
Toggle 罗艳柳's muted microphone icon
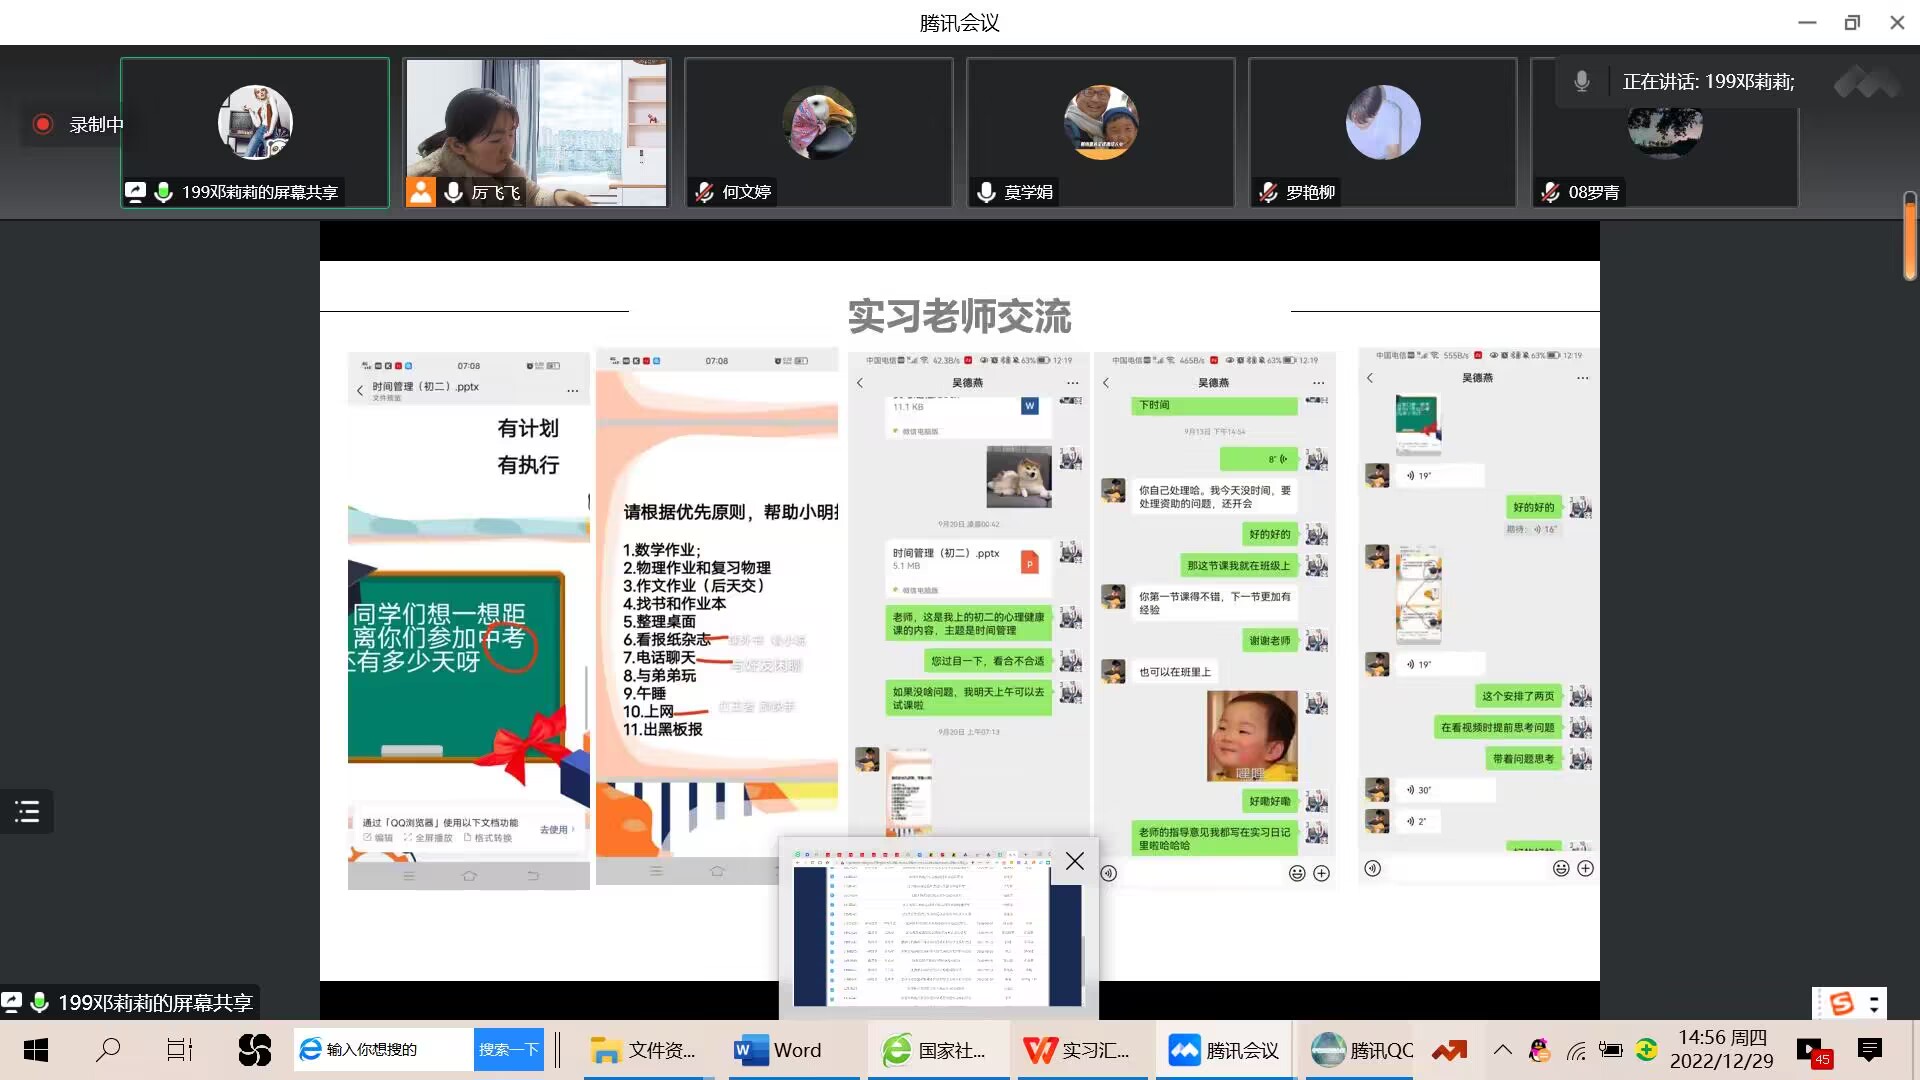[x=1269, y=192]
